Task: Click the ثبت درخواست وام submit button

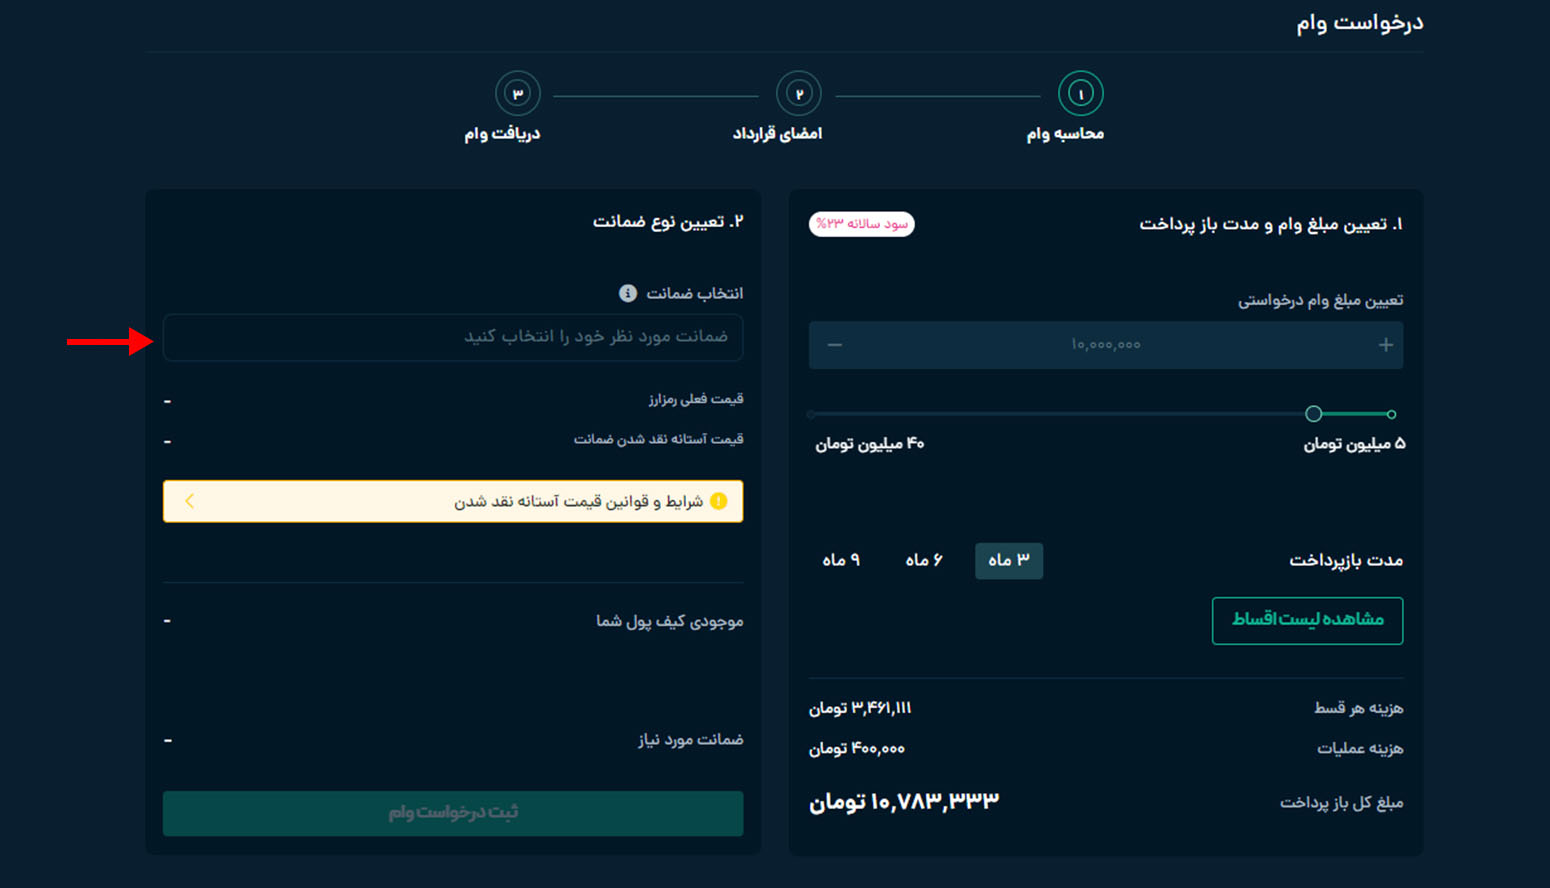Action: 453,813
